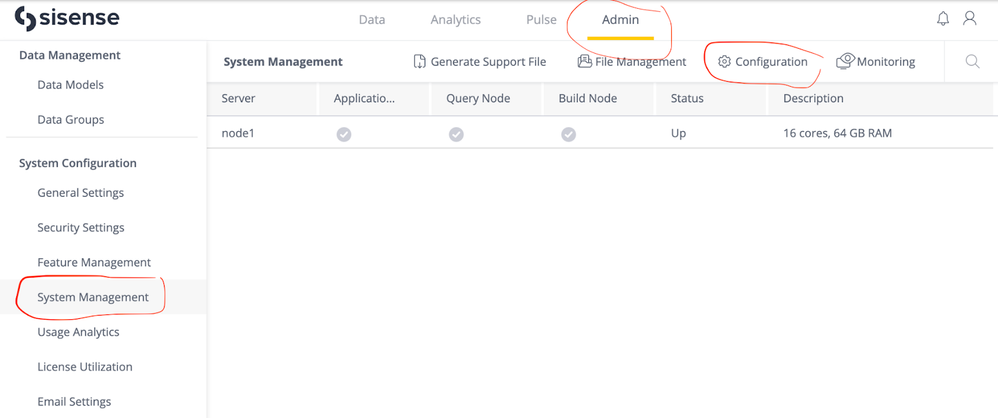Image resolution: width=998 pixels, height=418 pixels.
Task: Toggle node1 Application checkmark
Action: (x=344, y=134)
